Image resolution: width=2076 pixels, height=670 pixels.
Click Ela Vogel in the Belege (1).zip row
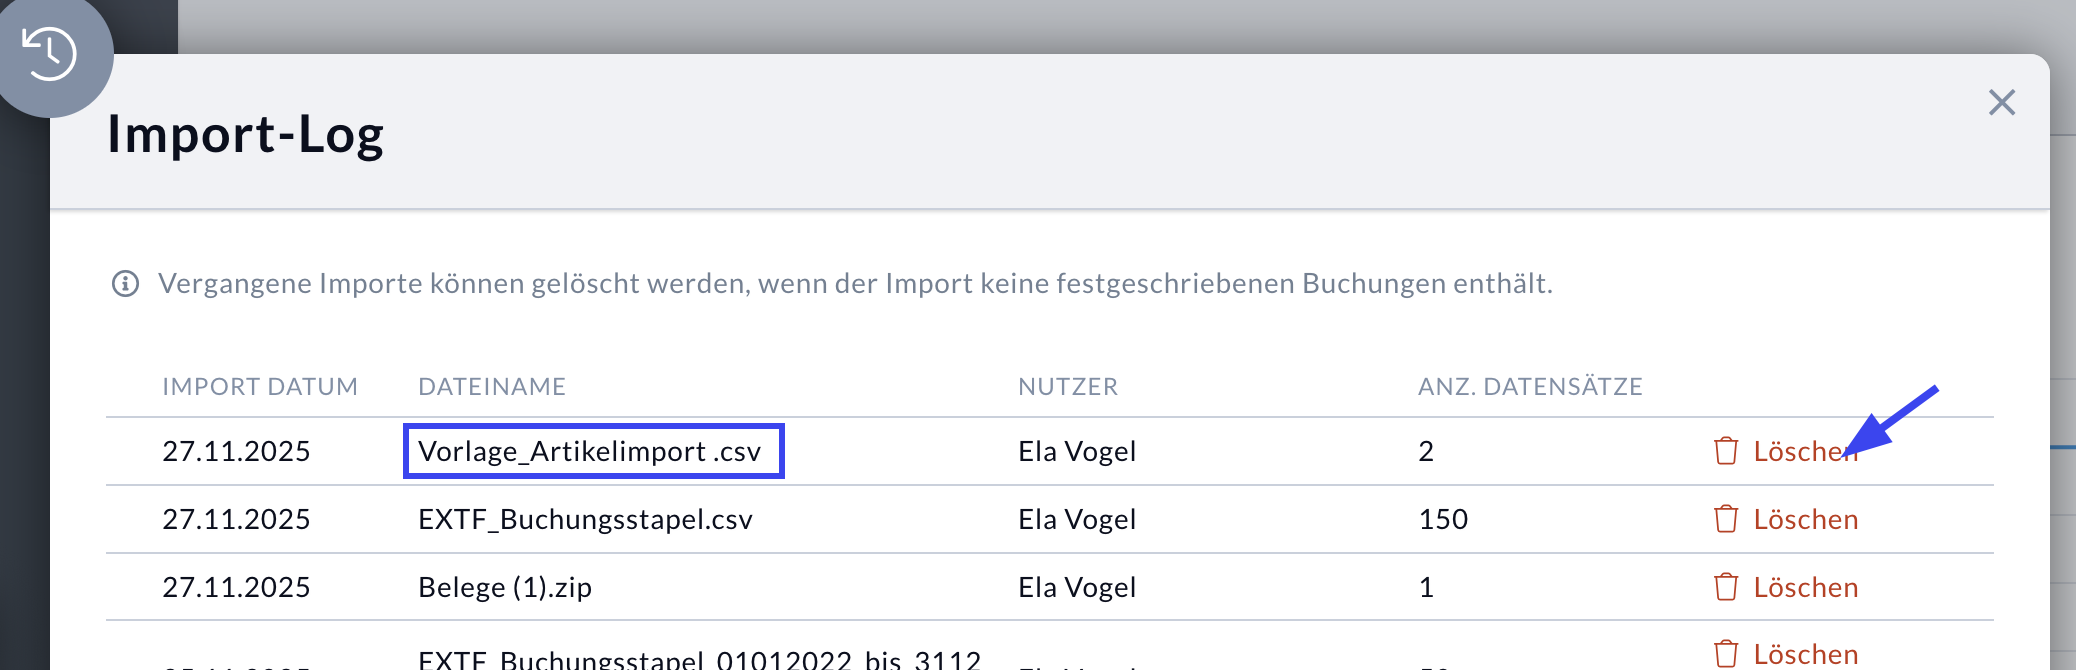coord(1077,587)
